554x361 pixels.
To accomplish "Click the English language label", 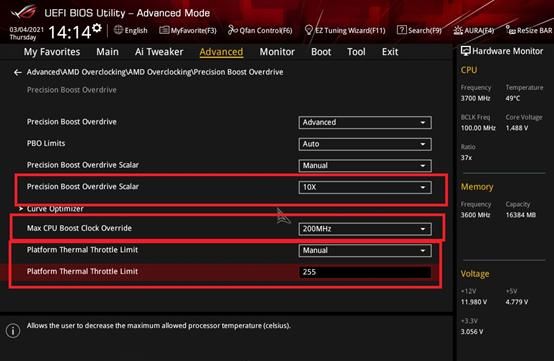I will coord(136,31).
